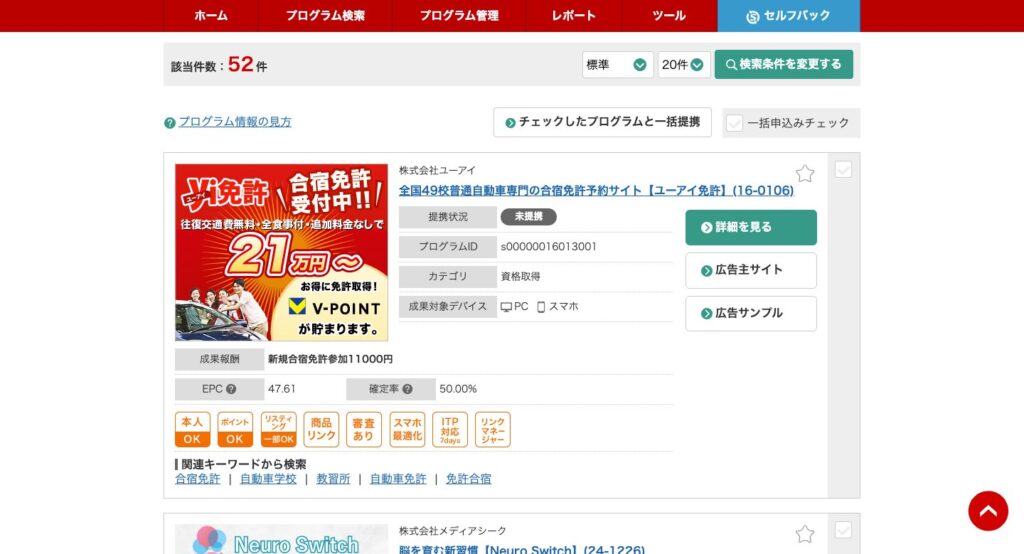
Task: Click the 株式会社メディアシーク company name
Action: pyautogui.click(x=453, y=531)
